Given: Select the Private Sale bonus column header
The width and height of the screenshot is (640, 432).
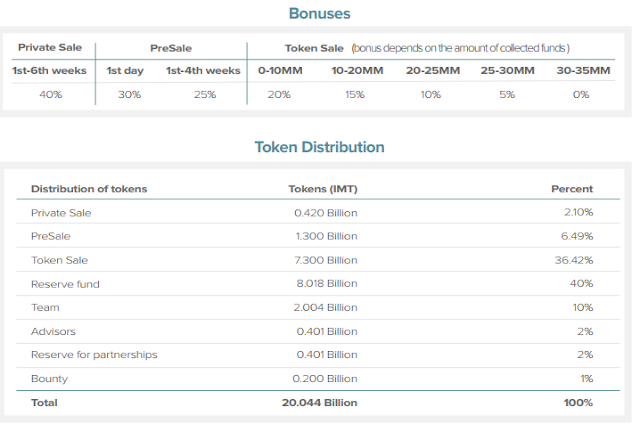Looking at the screenshot, I should point(50,47).
